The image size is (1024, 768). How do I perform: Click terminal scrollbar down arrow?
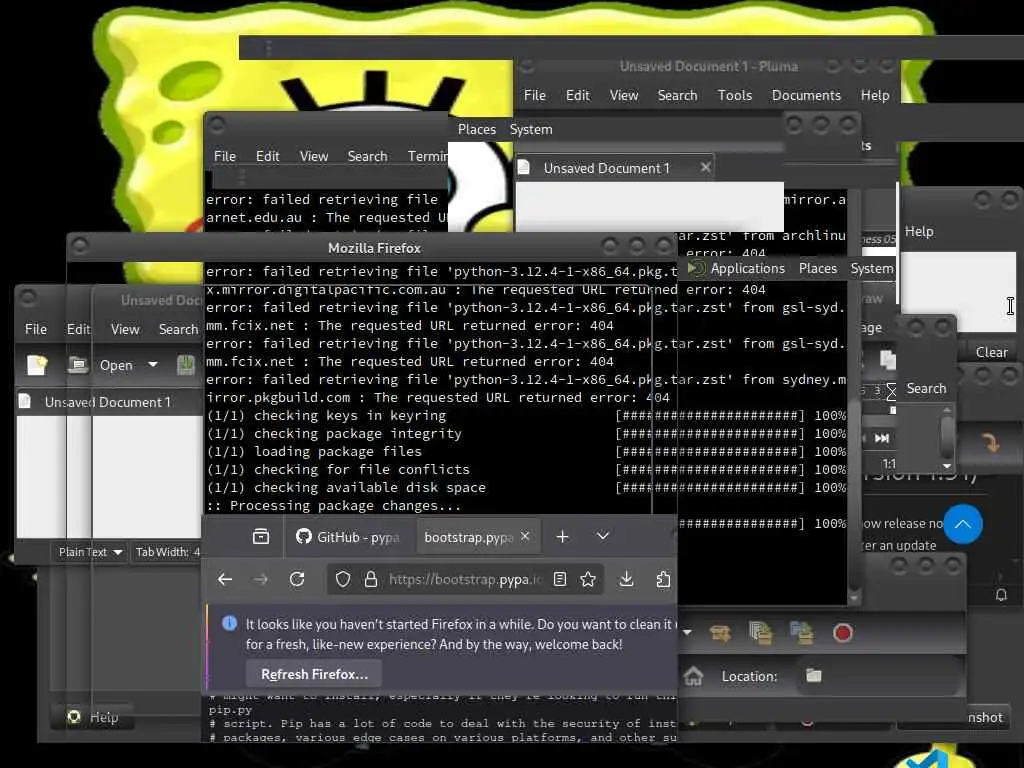click(x=854, y=597)
